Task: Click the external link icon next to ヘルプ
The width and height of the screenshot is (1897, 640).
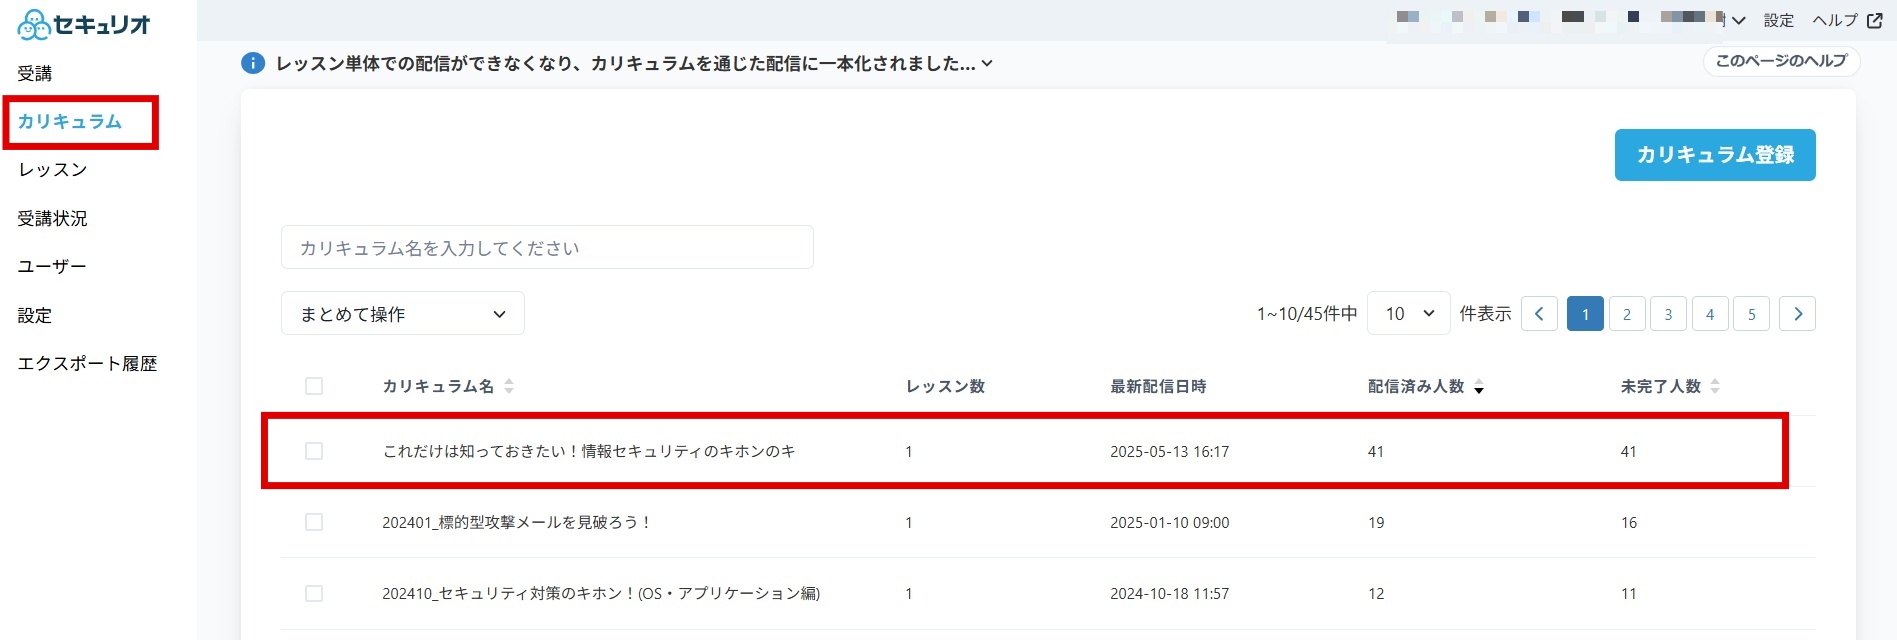Action: coord(1875,20)
